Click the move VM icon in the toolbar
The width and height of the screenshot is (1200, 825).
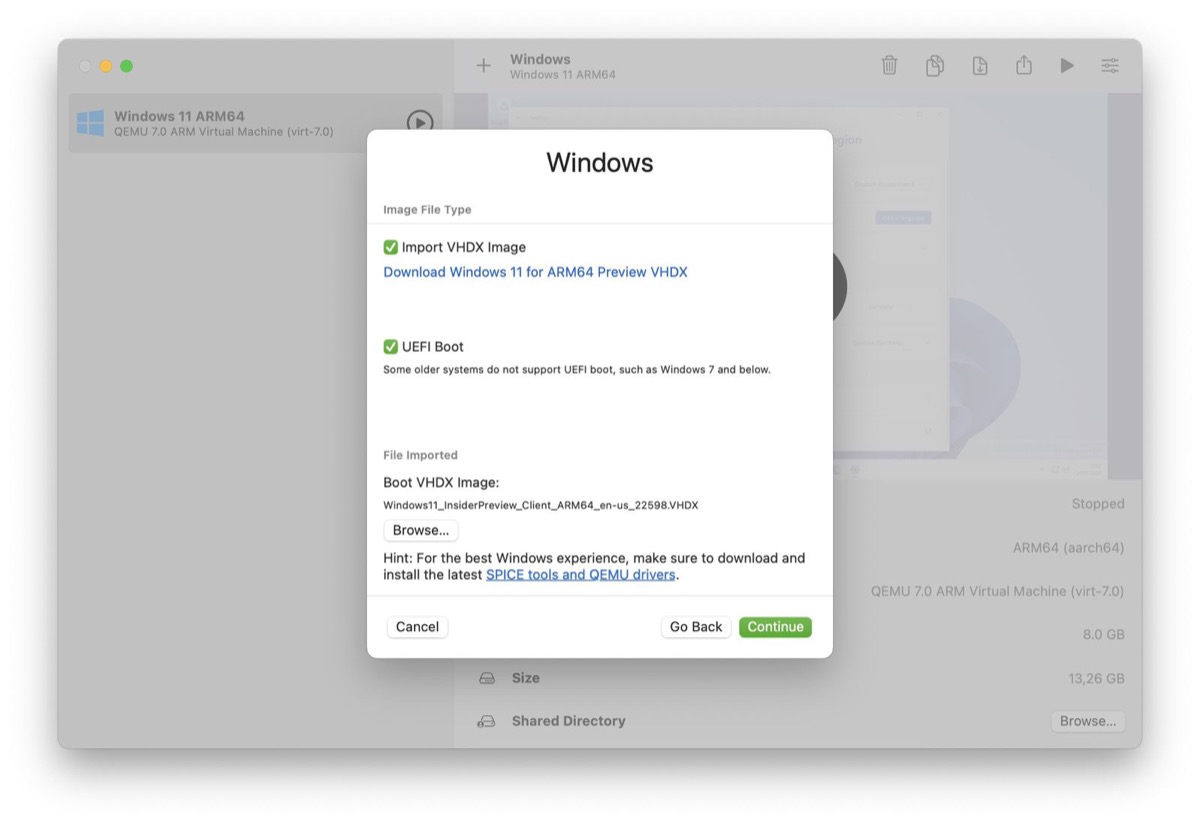coord(980,66)
